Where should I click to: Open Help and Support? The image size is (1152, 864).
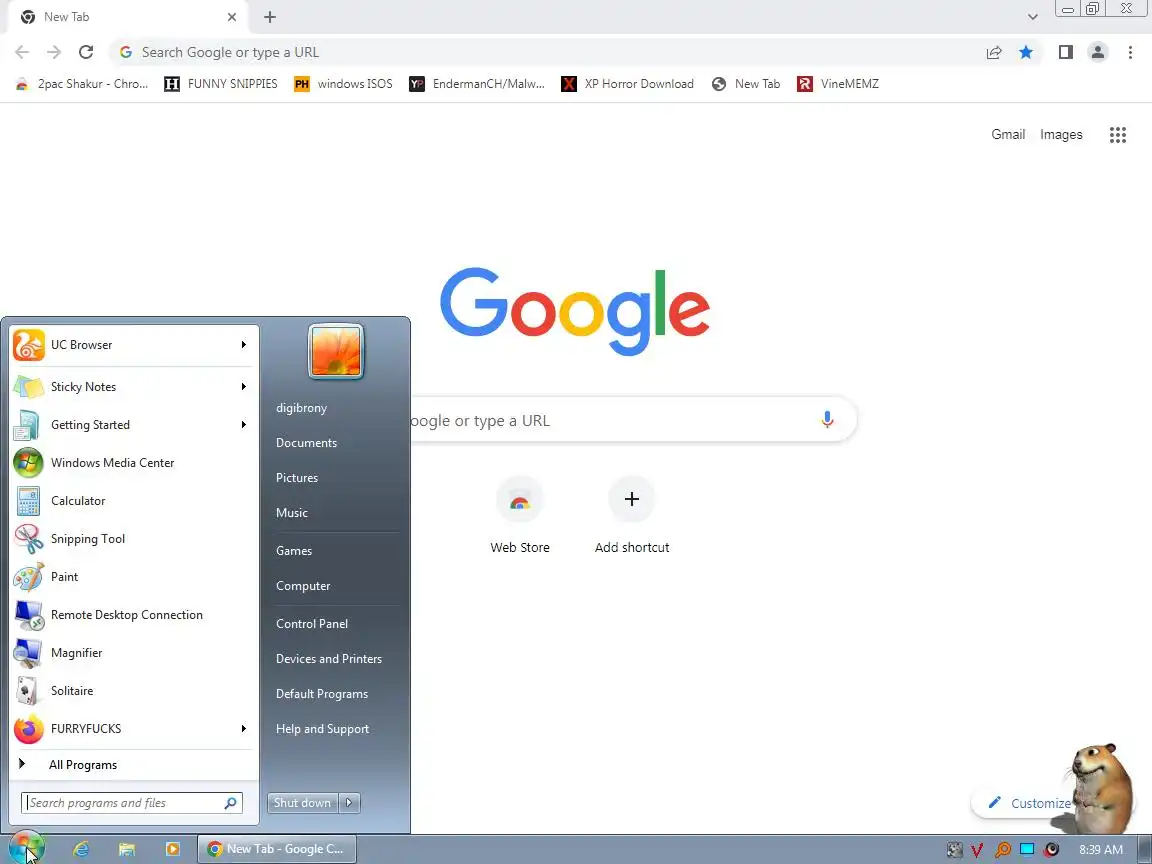coord(323,729)
